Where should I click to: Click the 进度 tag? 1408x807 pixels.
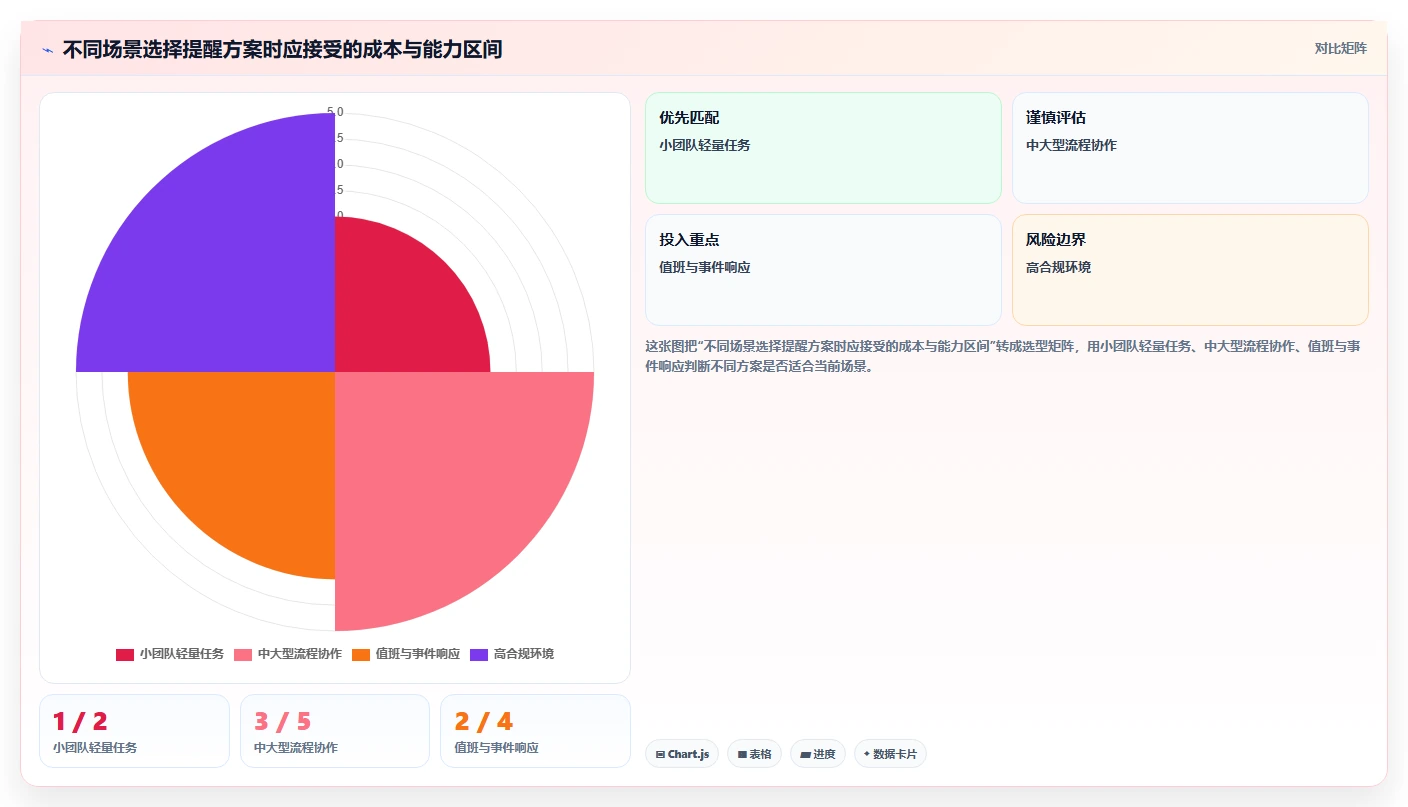818,754
